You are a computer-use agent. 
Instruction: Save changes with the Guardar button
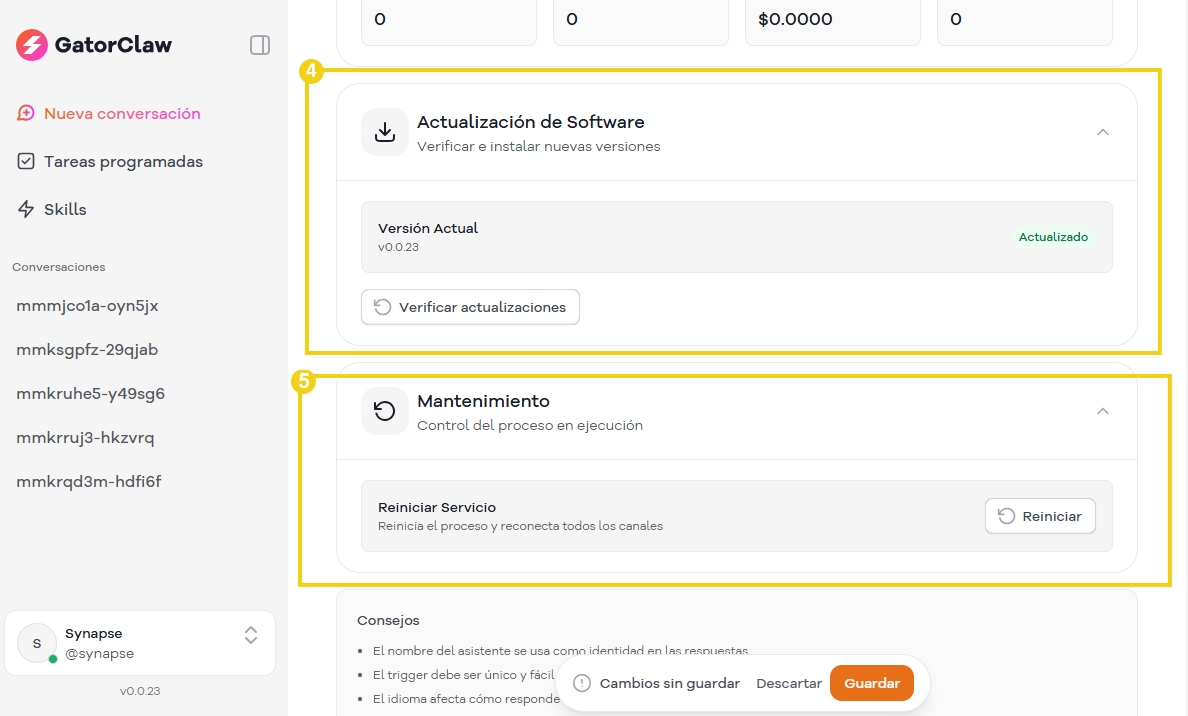[x=871, y=683]
